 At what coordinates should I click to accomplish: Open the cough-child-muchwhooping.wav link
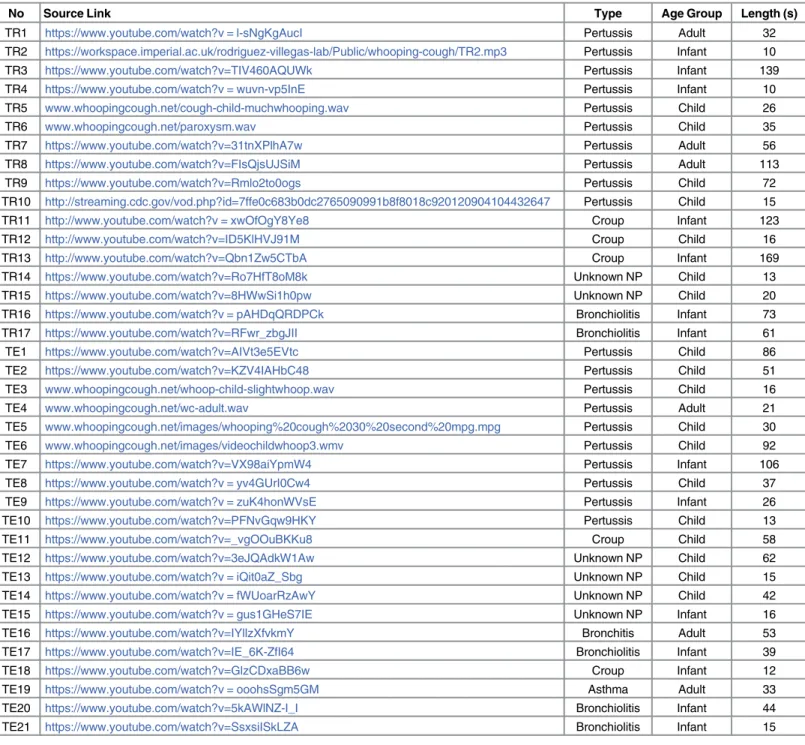197,108
